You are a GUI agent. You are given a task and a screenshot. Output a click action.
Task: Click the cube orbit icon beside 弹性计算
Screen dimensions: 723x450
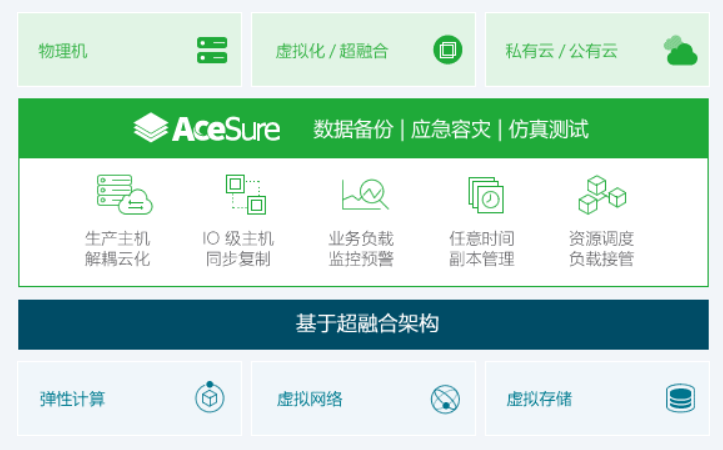pyautogui.click(x=210, y=397)
